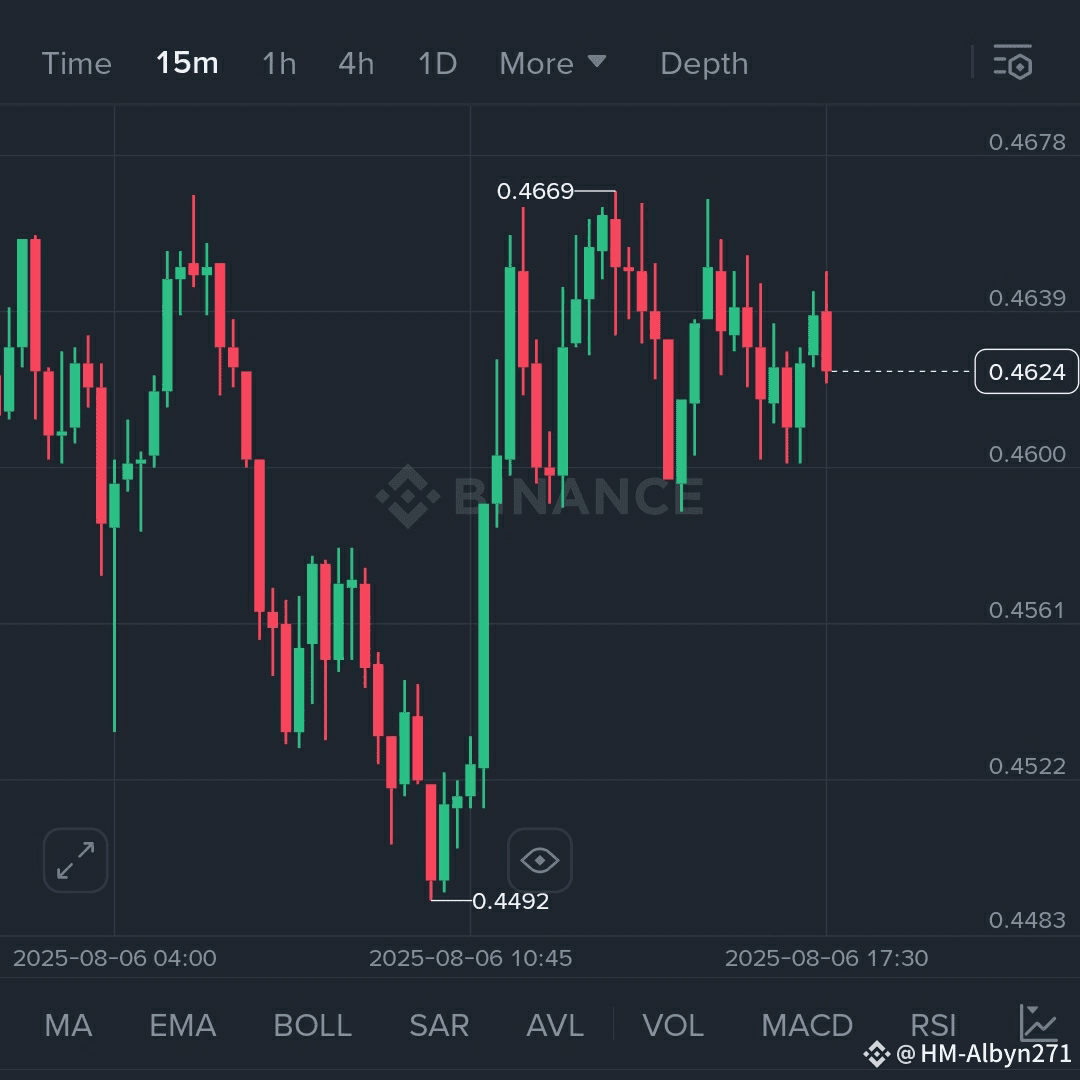Switch to the 1D timeframe
This screenshot has height=1080, width=1080.
437,63
